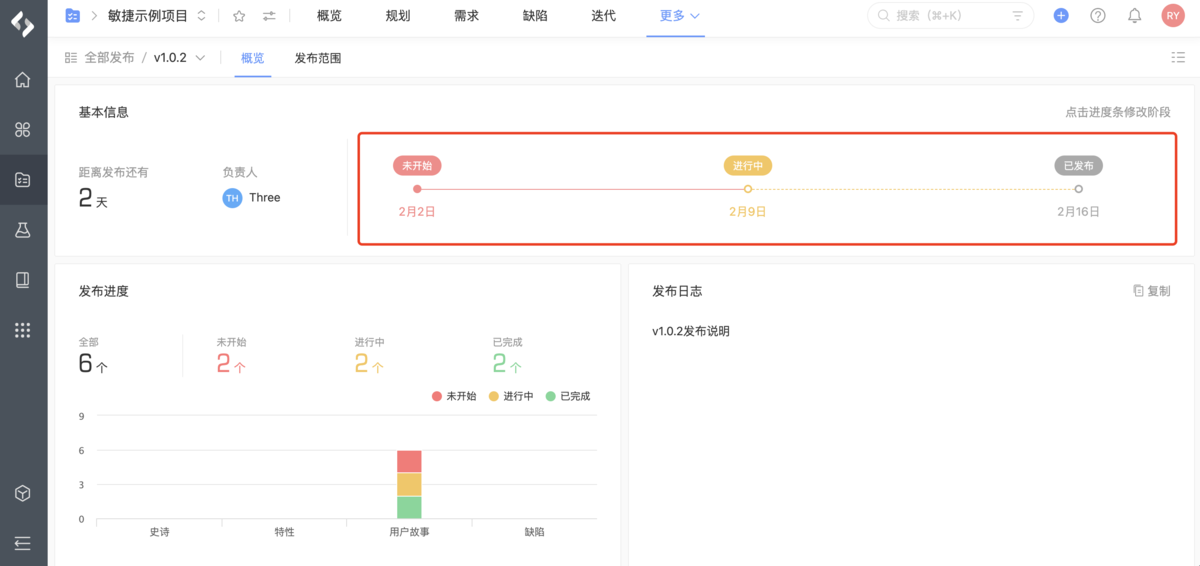Click the v1.0.2发布说明 log text
Image resolution: width=1200 pixels, height=566 pixels.
[x=691, y=331]
